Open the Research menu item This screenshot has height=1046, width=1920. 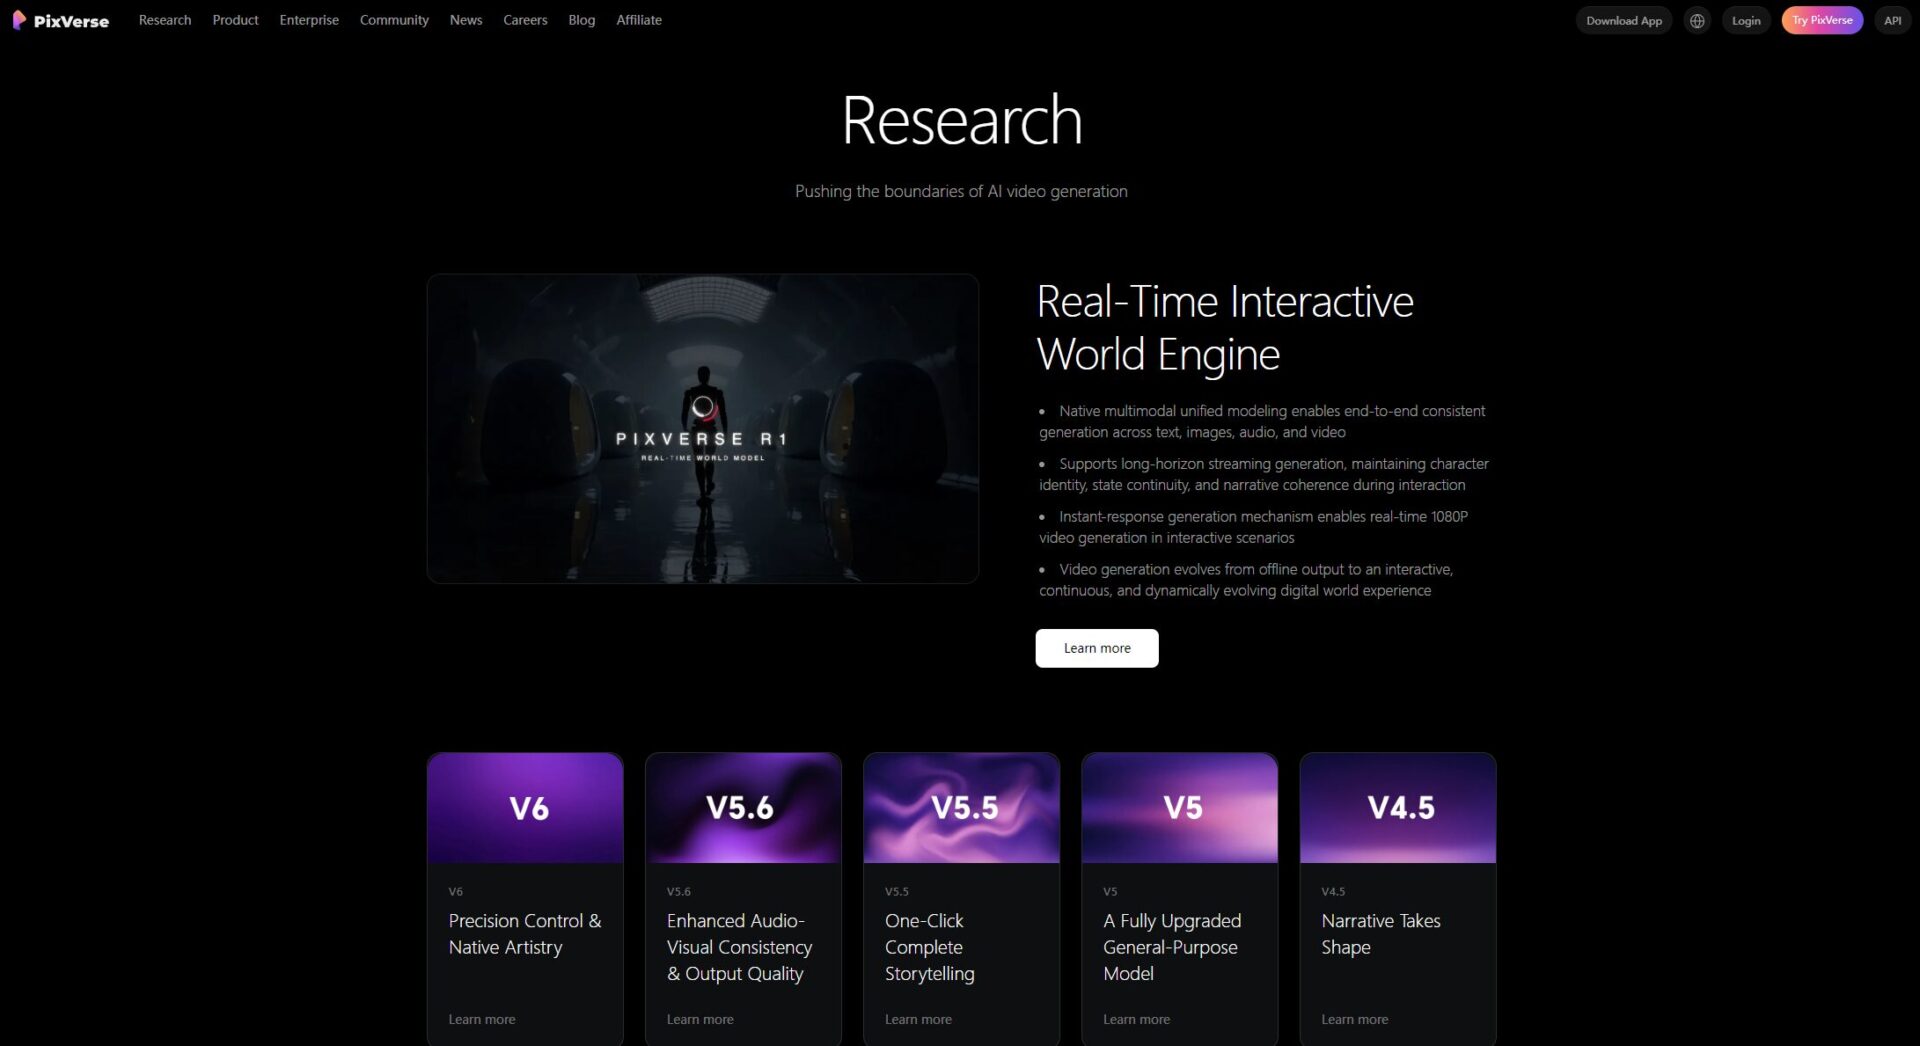165,20
